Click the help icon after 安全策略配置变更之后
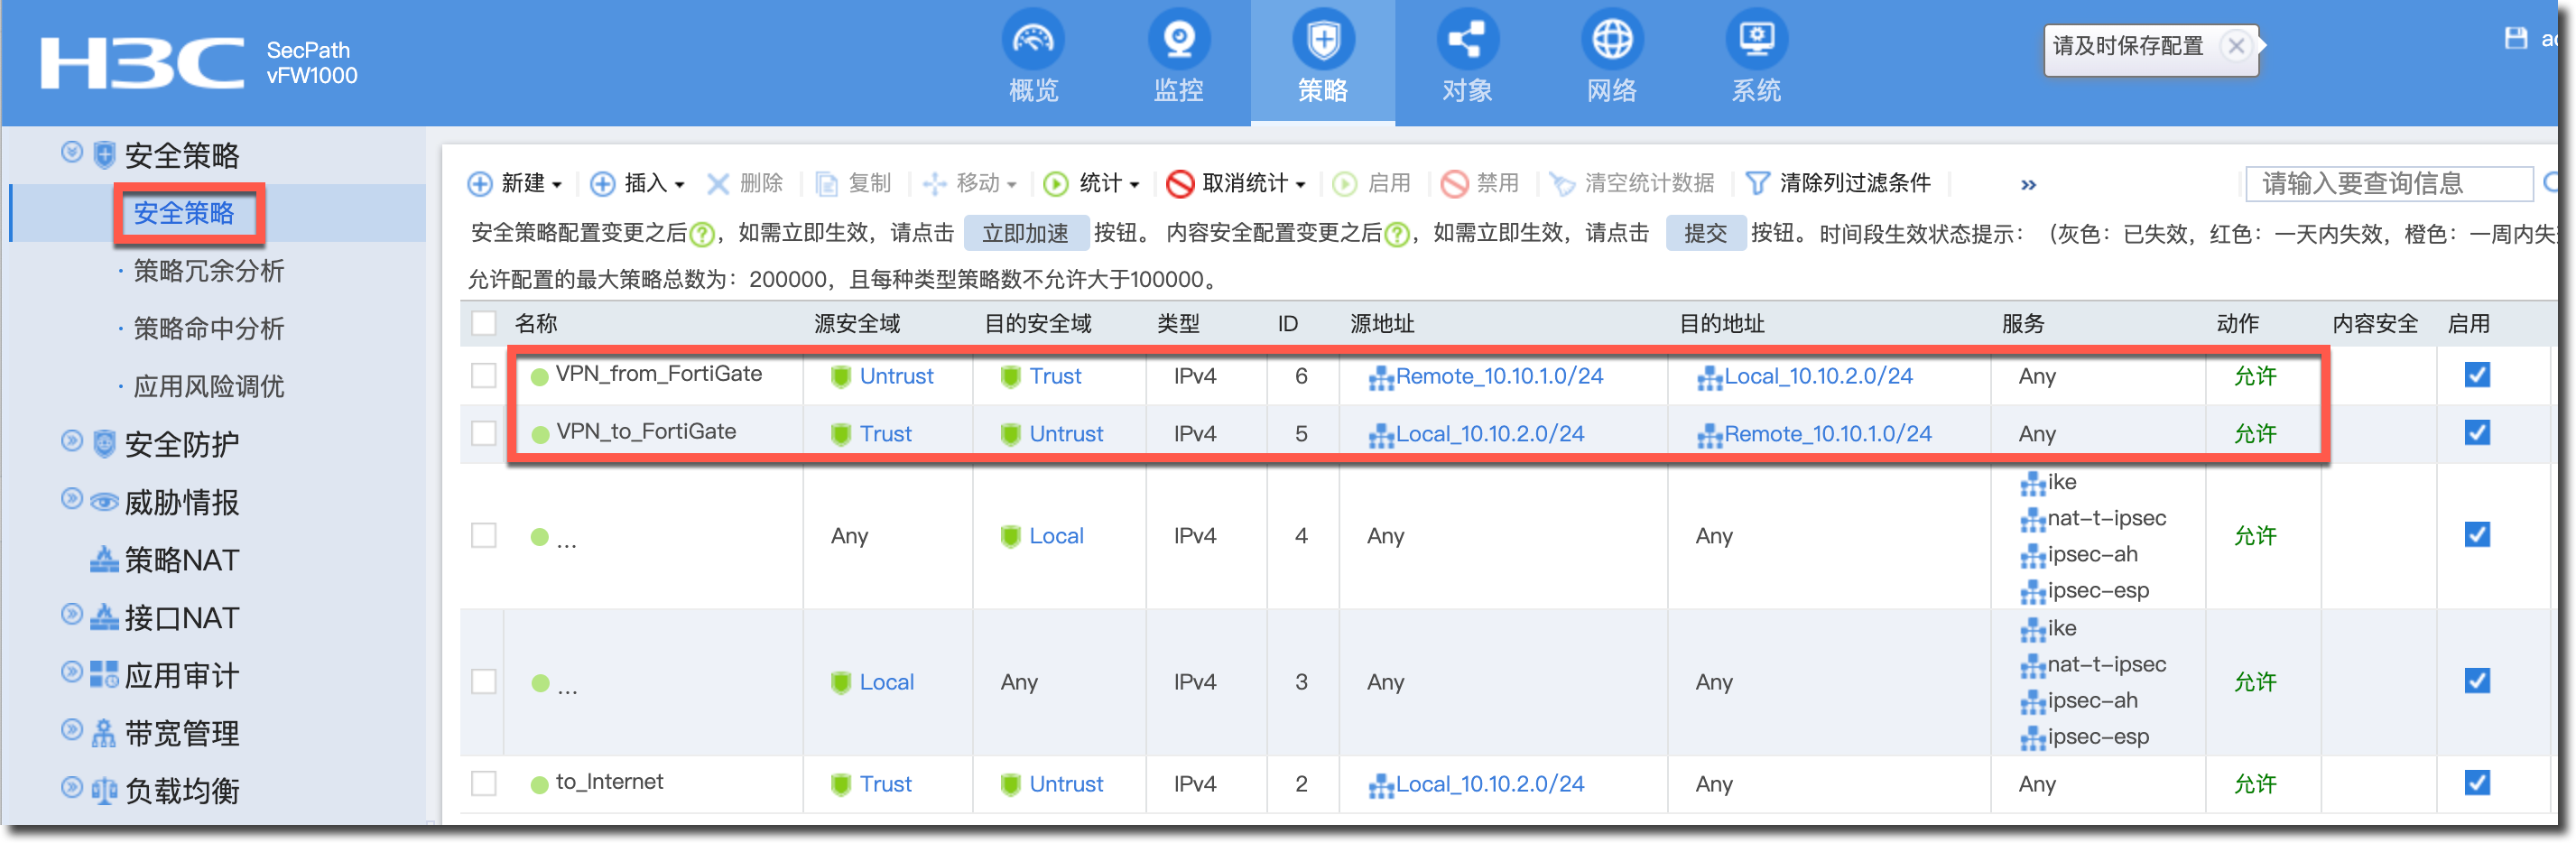The width and height of the screenshot is (2576, 843). pos(703,235)
